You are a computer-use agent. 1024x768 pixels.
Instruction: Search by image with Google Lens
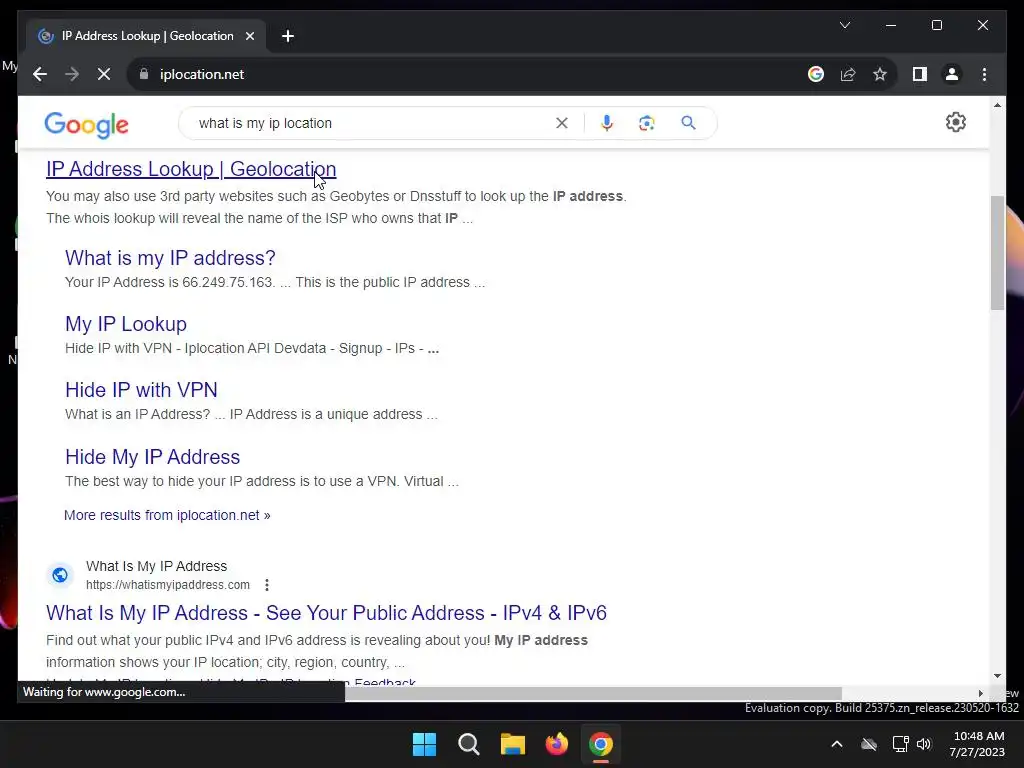(647, 123)
